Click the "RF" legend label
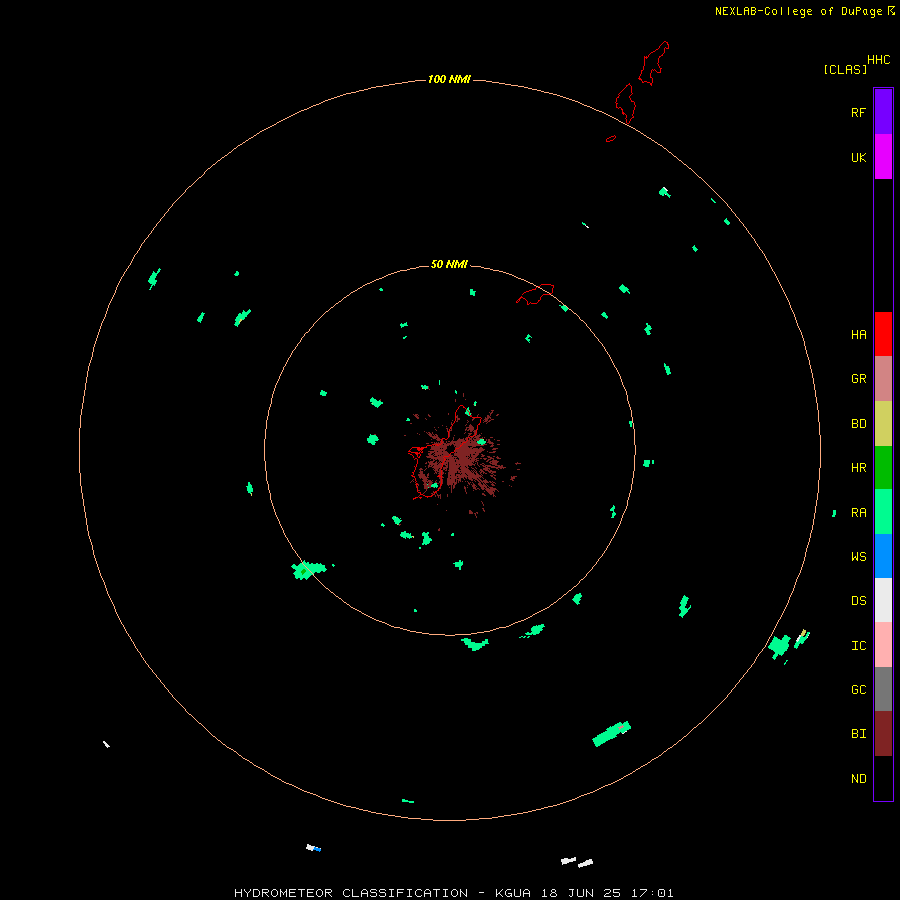The height and width of the screenshot is (900, 900). click(x=859, y=112)
